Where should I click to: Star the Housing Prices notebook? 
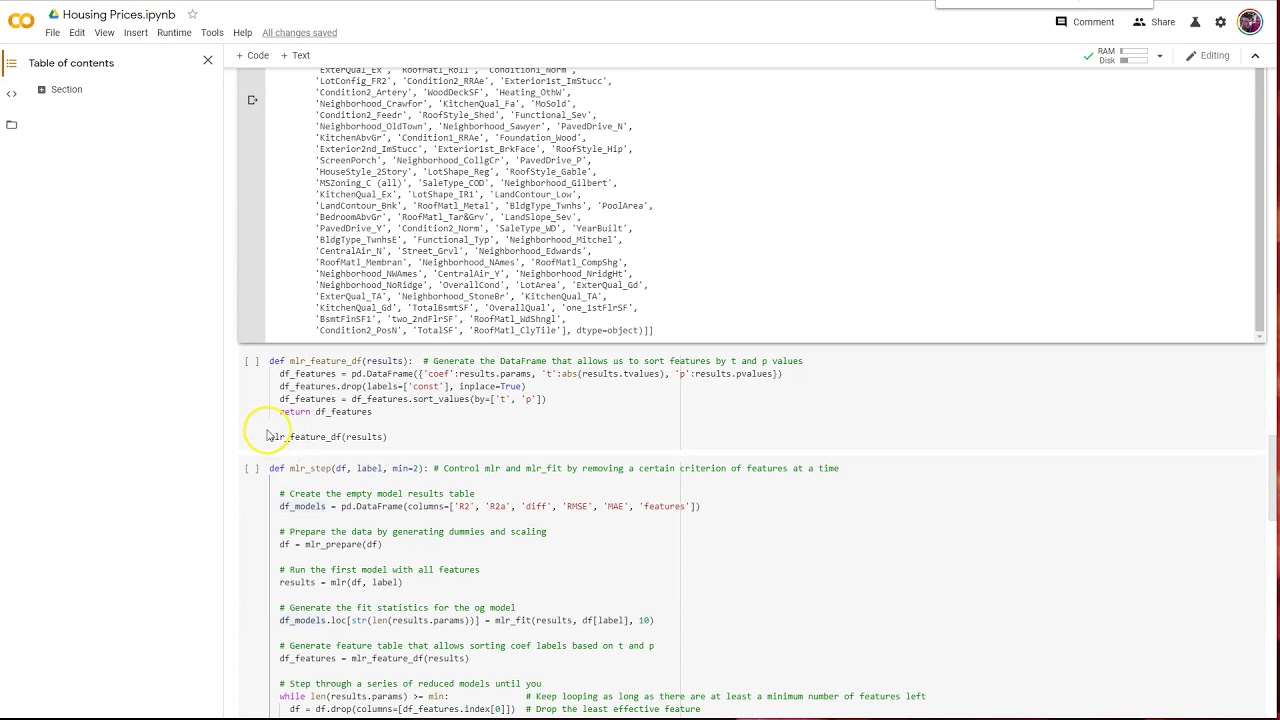192,14
